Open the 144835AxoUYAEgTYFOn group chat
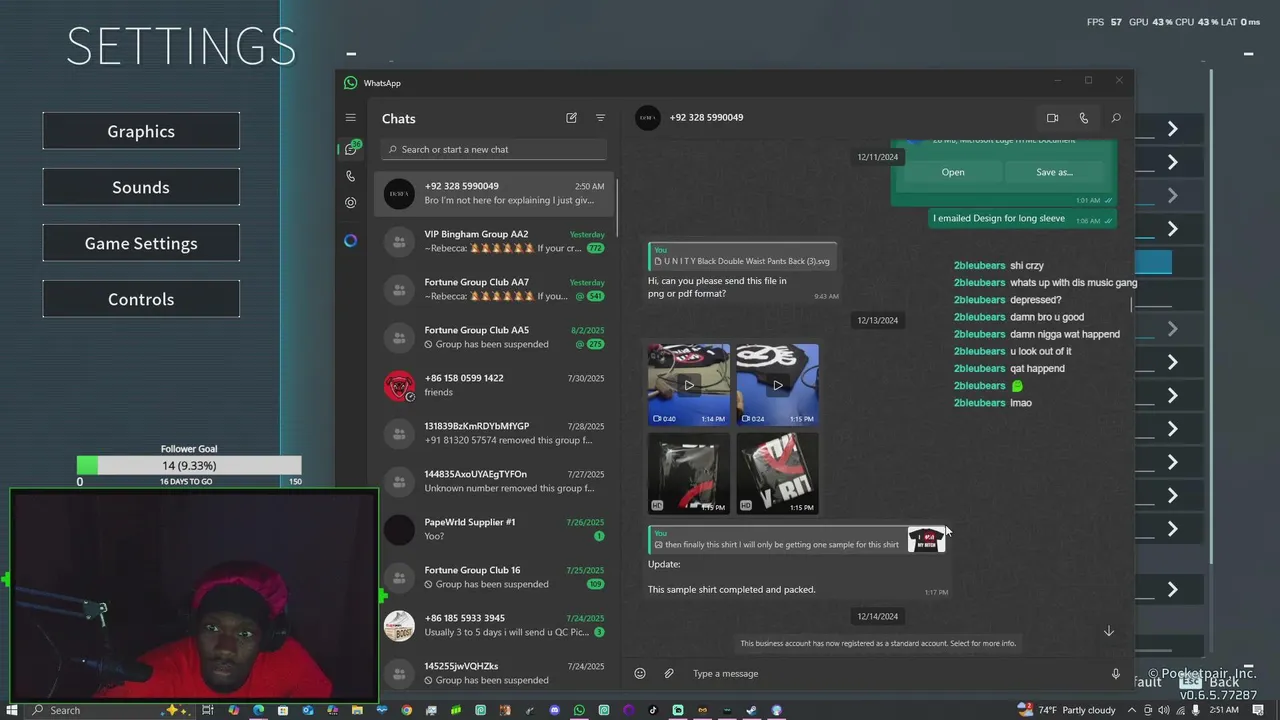 click(x=494, y=481)
